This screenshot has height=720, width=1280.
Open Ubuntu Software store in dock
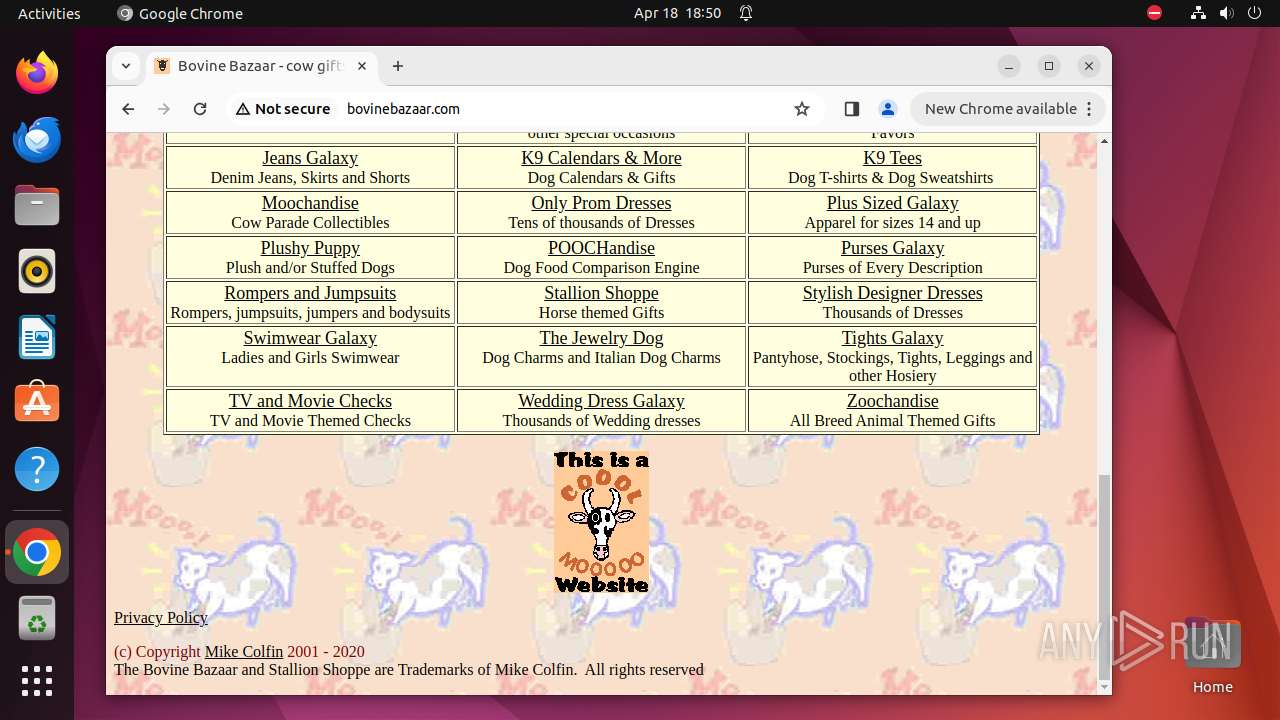click(x=37, y=403)
